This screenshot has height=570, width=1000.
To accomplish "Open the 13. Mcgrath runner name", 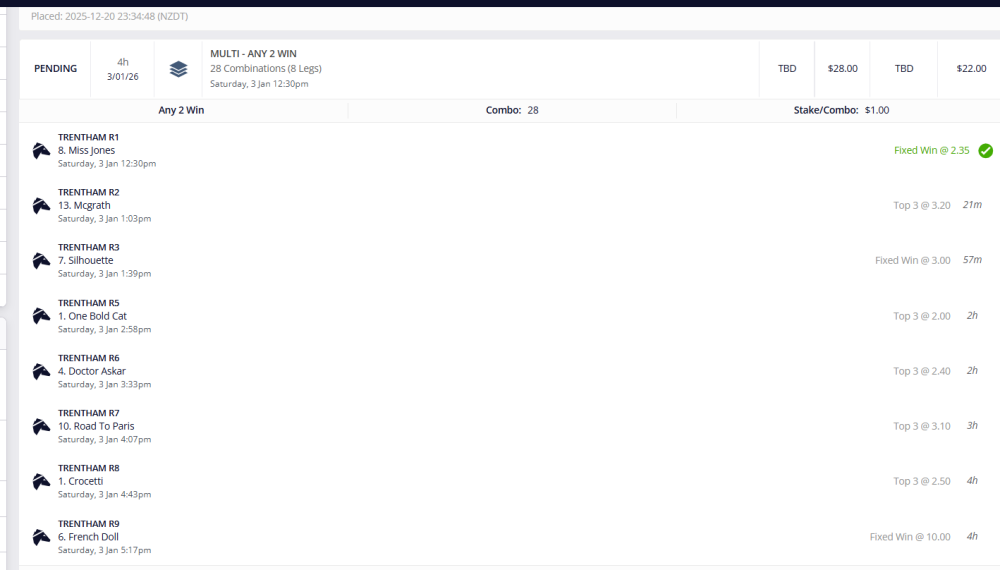I will (84, 206).
